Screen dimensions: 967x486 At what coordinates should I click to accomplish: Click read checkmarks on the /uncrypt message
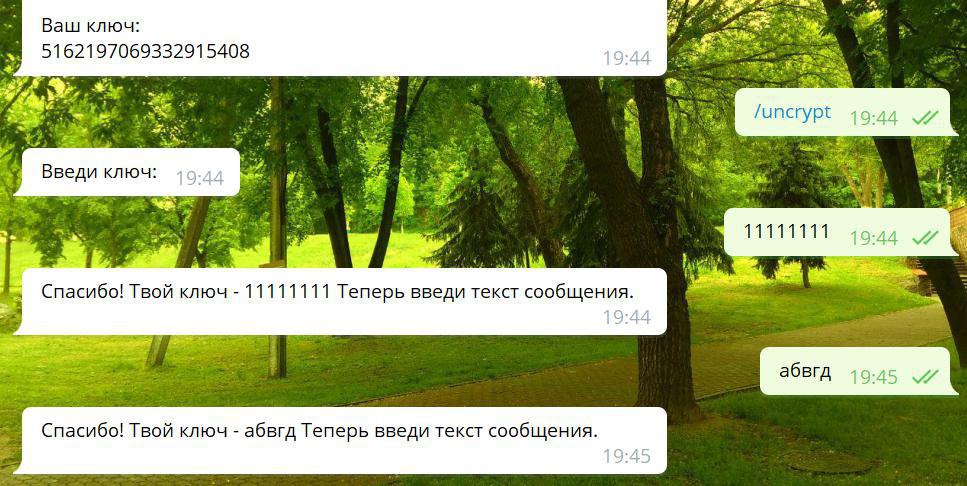click(x=925, y=117)
